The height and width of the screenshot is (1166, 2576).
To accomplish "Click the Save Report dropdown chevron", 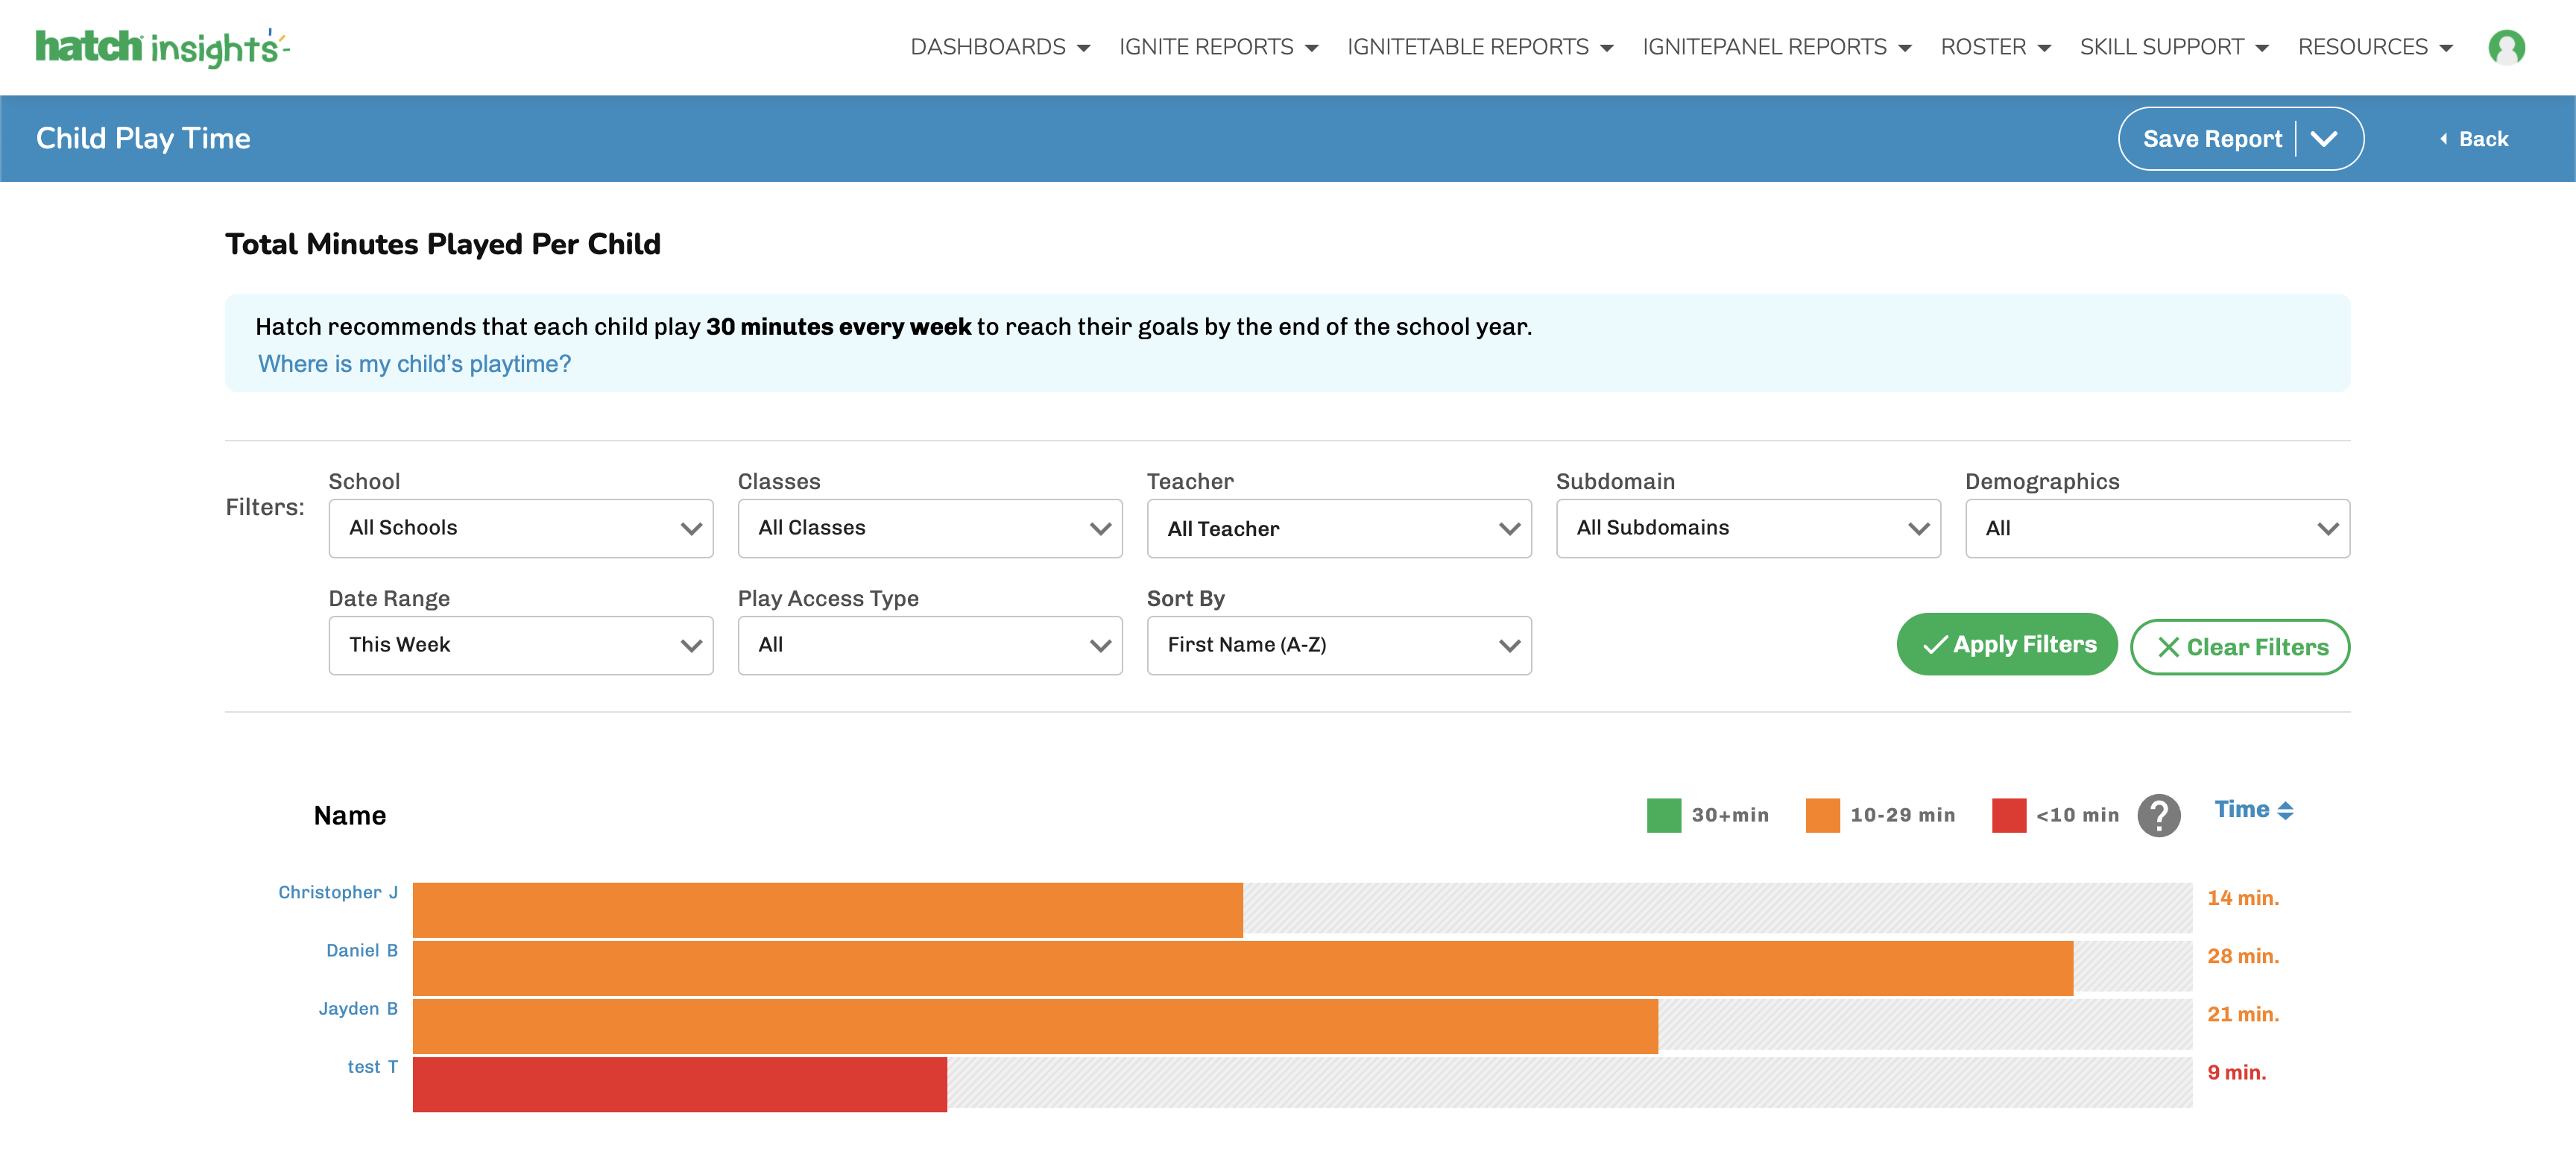I will pos(2324,139).
